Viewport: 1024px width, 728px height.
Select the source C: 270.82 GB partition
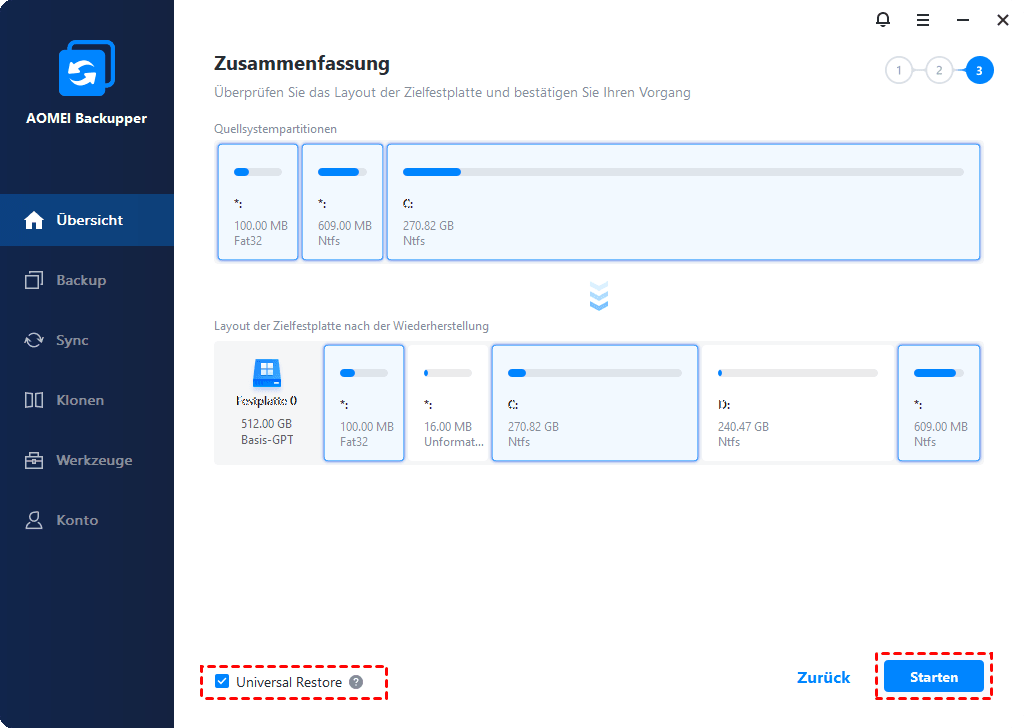pyautogui.click(x=683, y=202)
